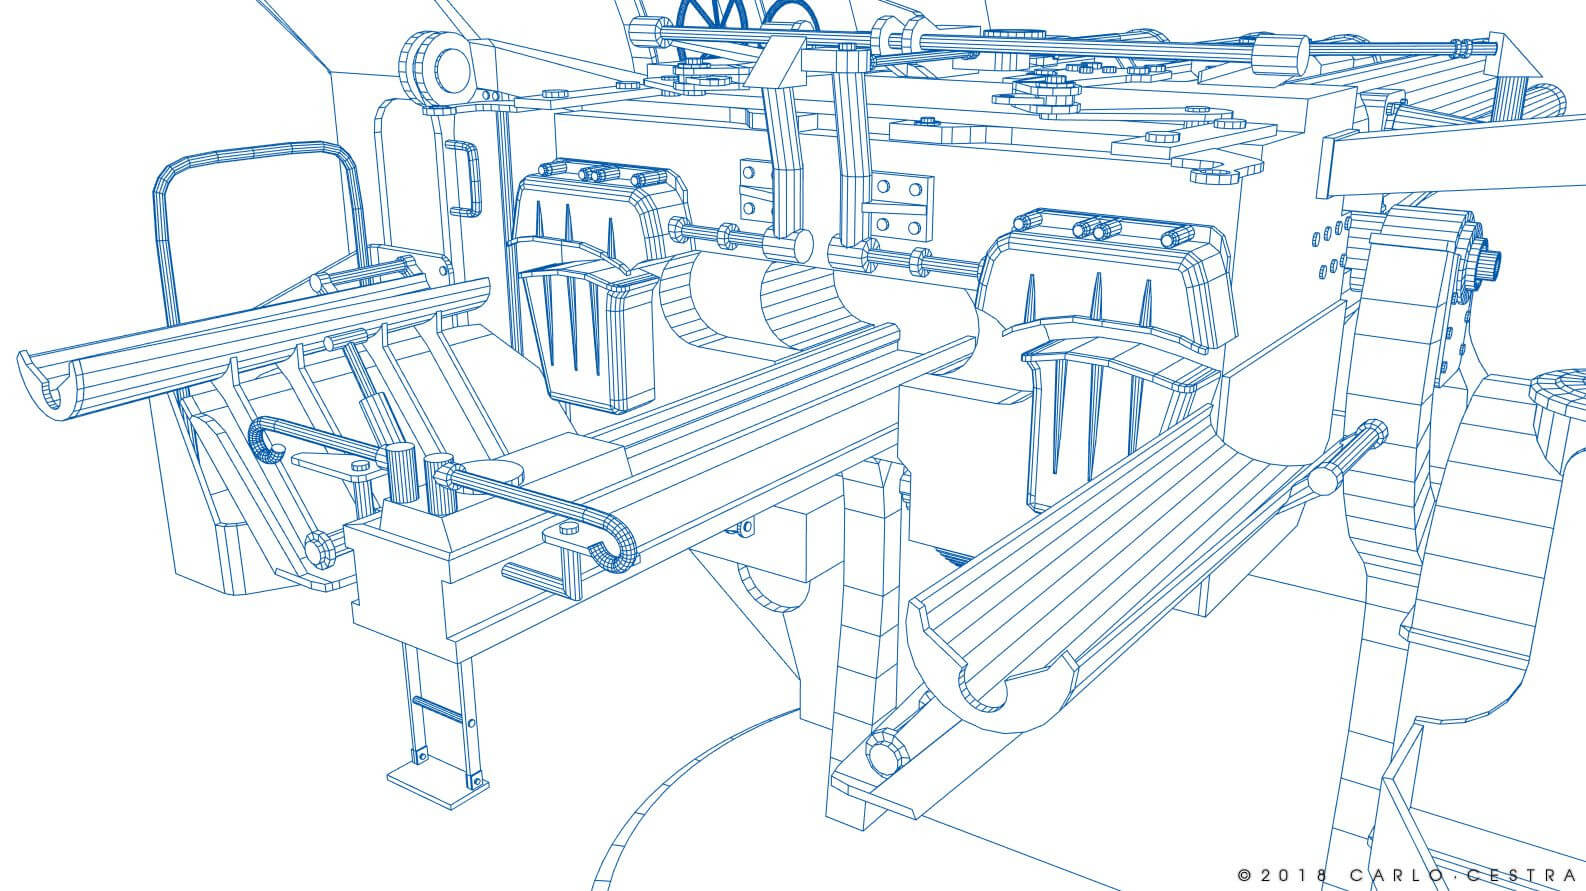1586x891 pixels.
Task: Select the left four-hole hinge plate
Action: 755,188
